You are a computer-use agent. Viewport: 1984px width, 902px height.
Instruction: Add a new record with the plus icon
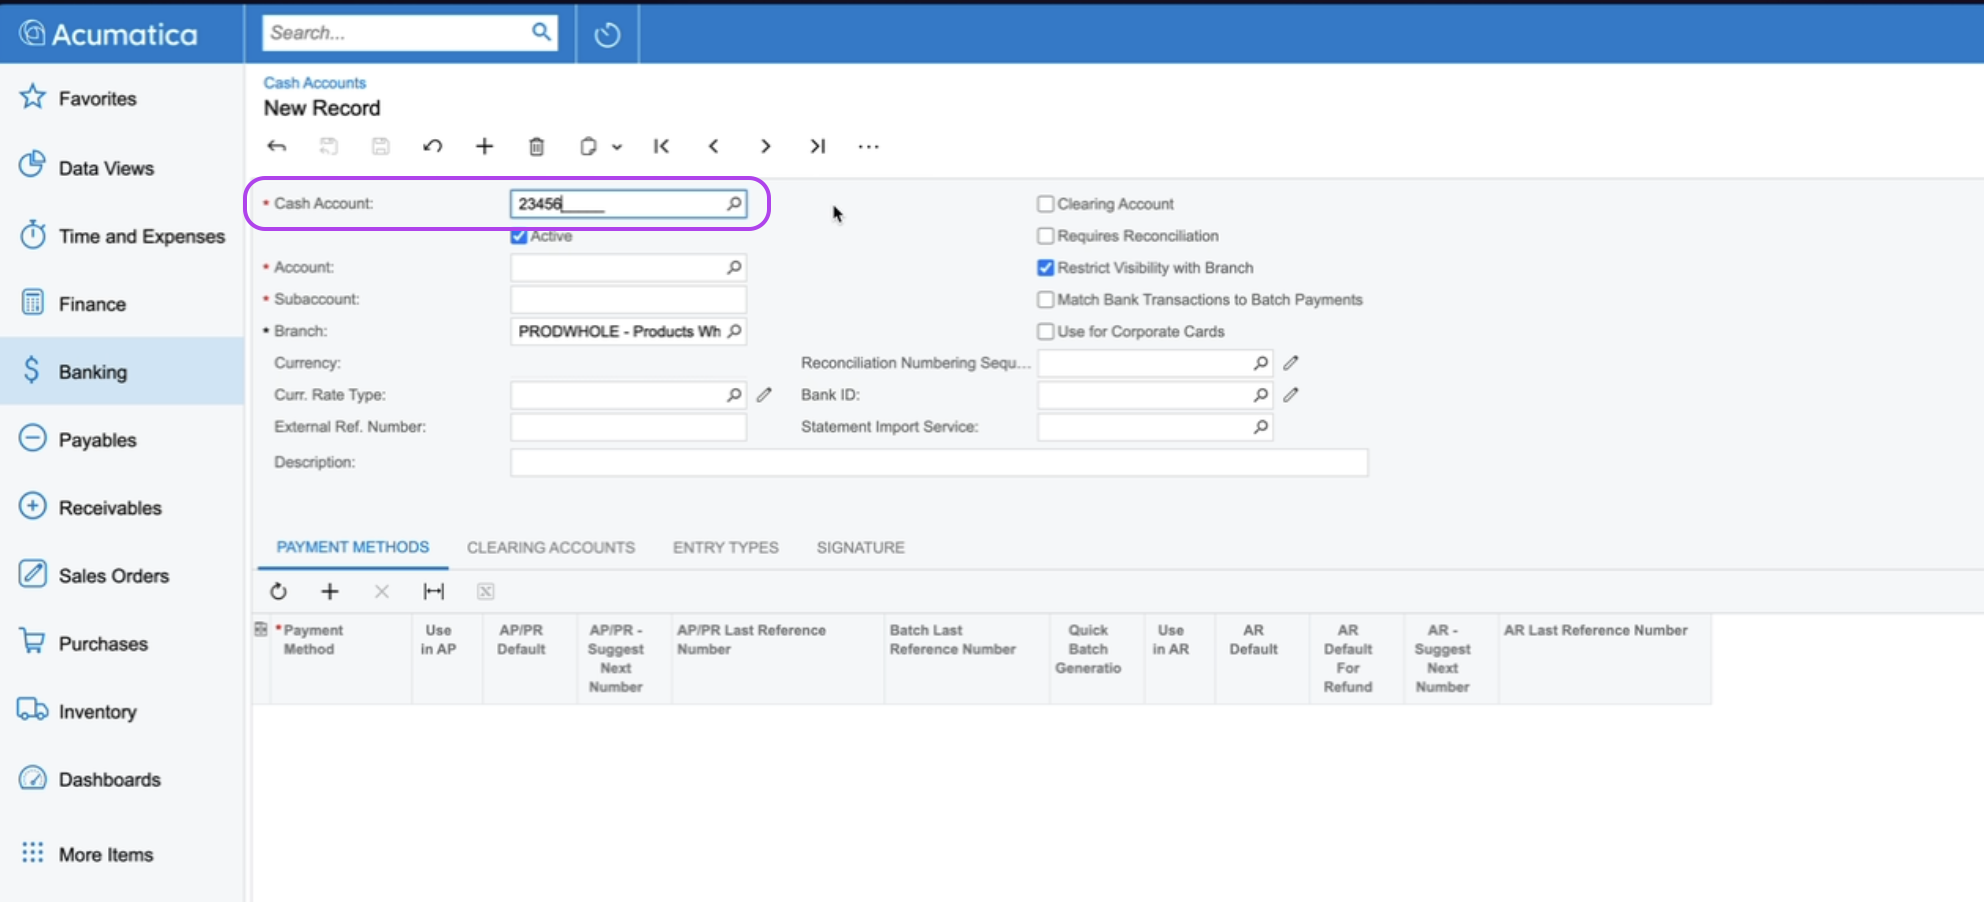click(484, 146)
